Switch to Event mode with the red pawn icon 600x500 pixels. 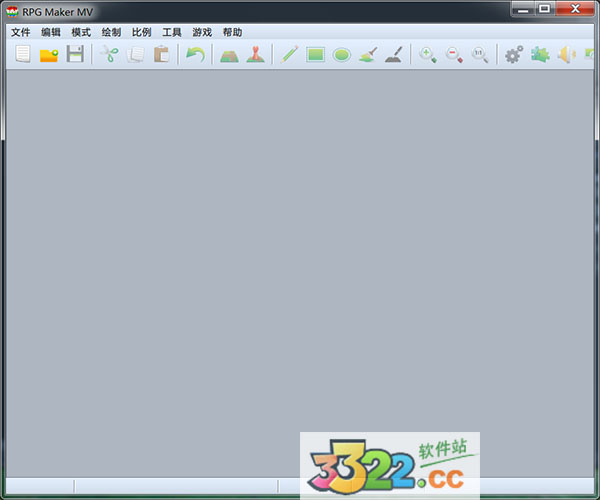[x=255, y=54]
